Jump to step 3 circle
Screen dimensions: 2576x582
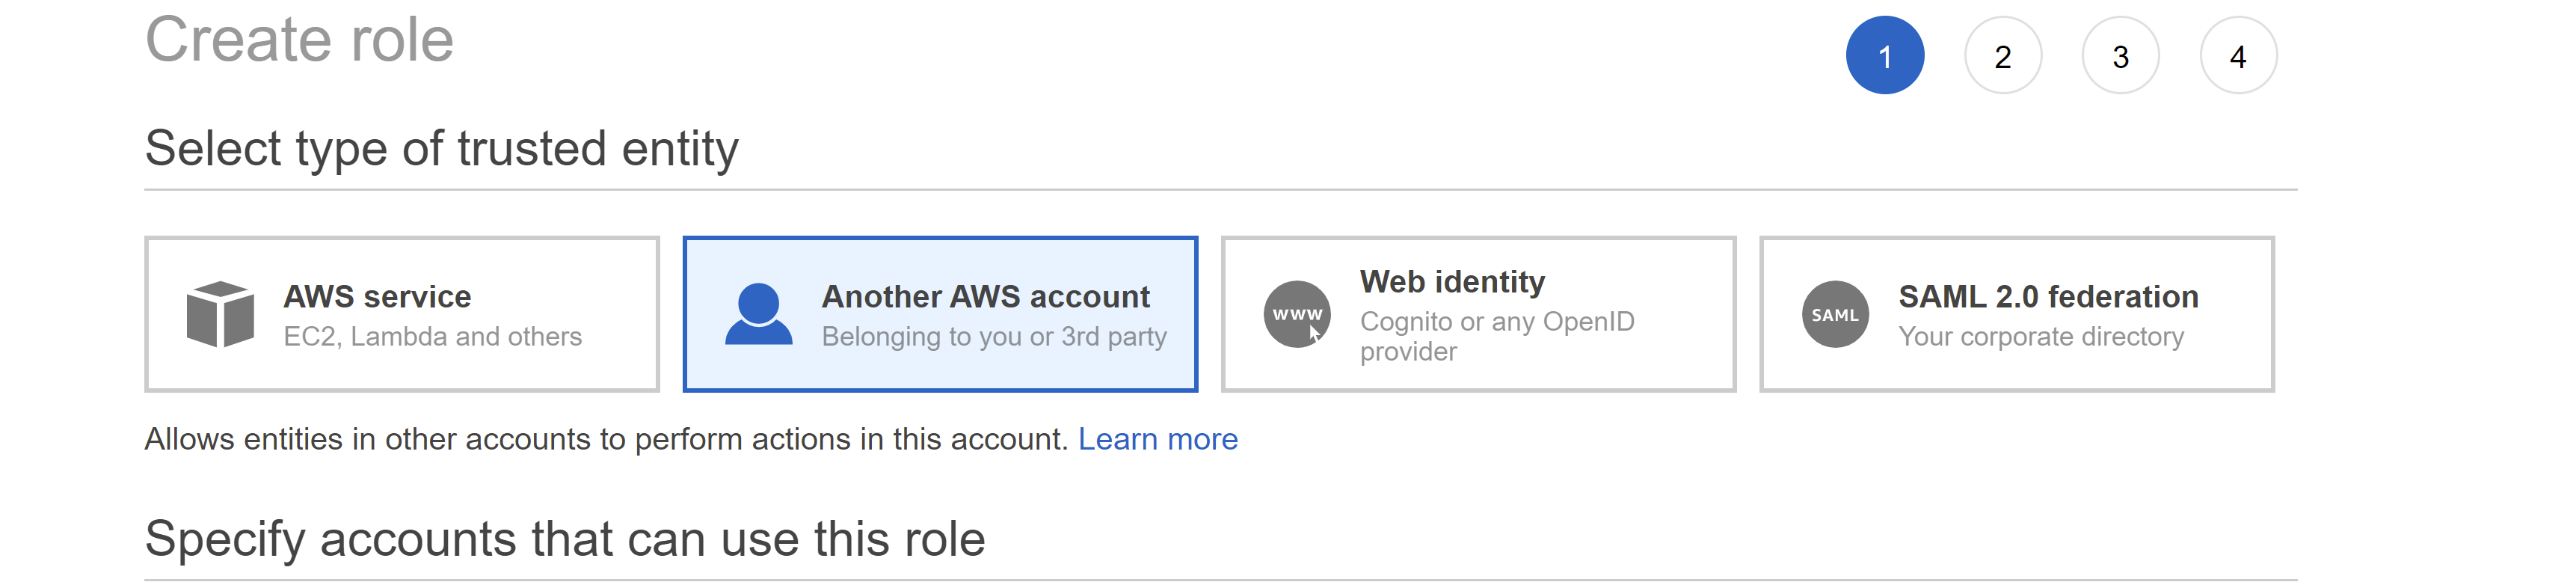pos(2121,56)
